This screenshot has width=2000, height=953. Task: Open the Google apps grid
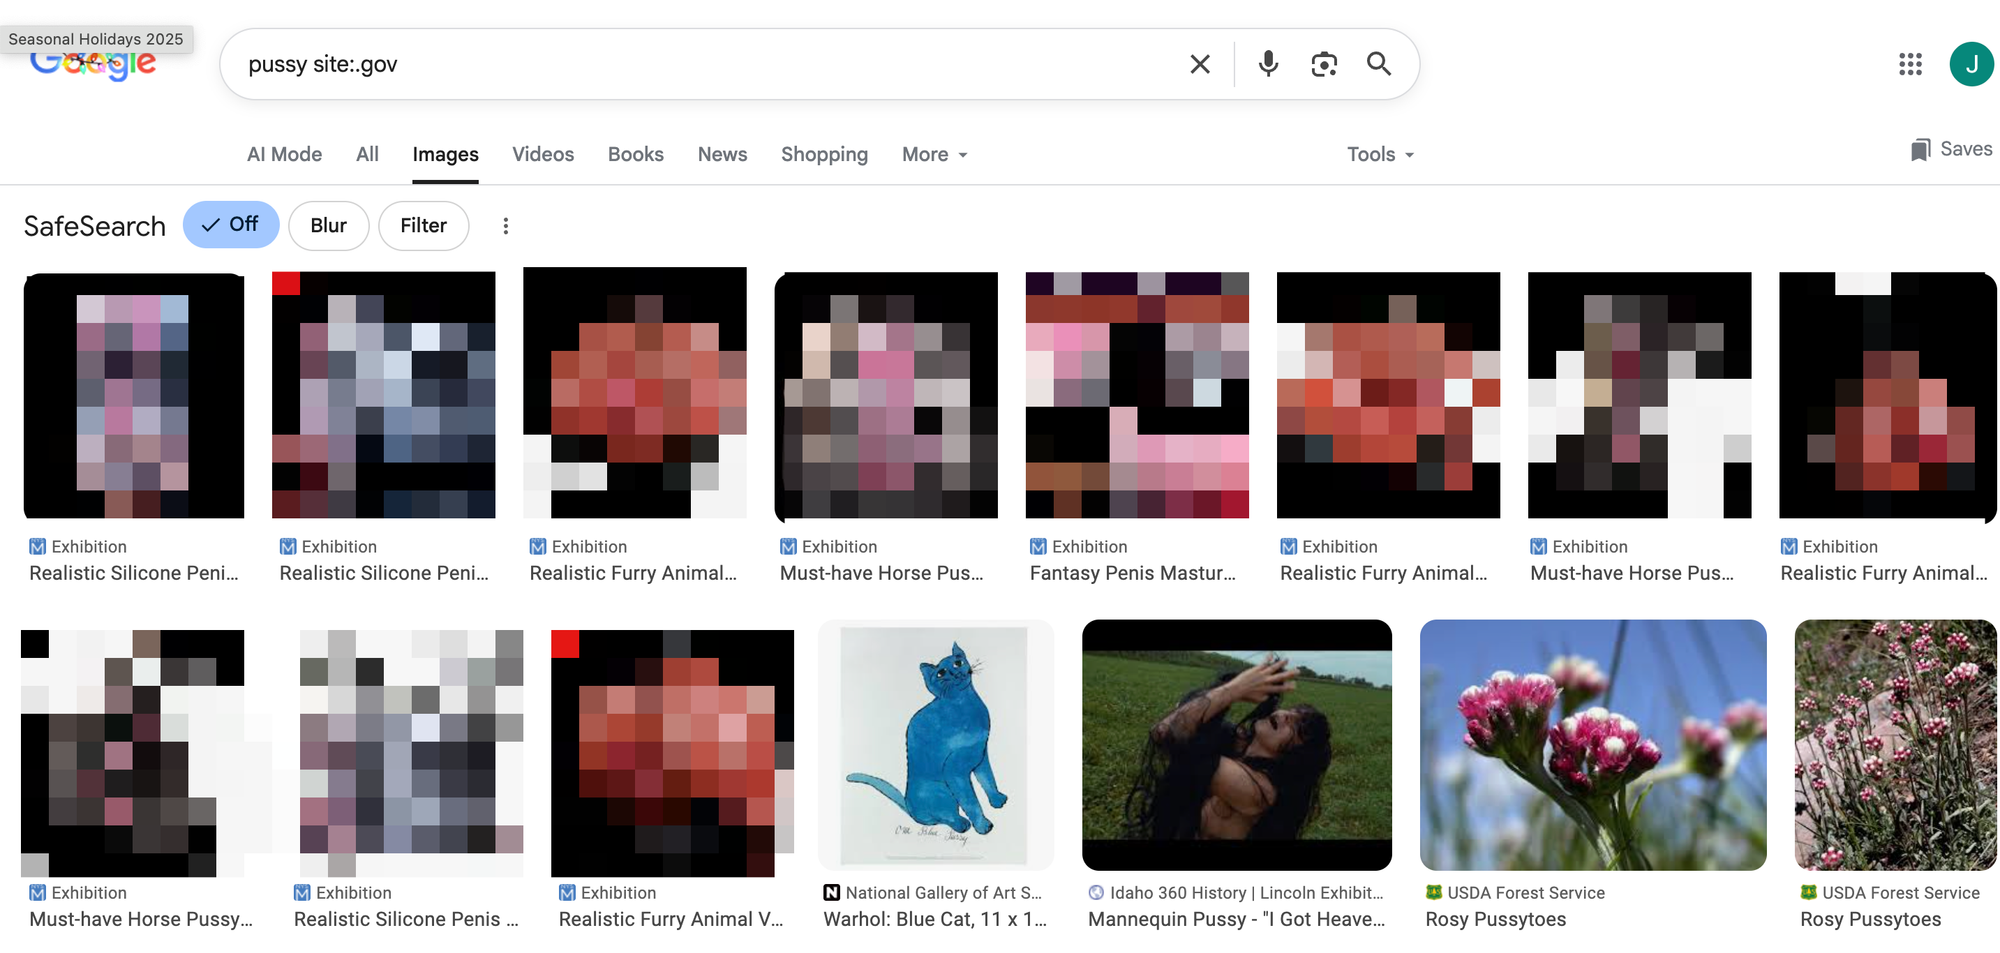(1910, 64)
